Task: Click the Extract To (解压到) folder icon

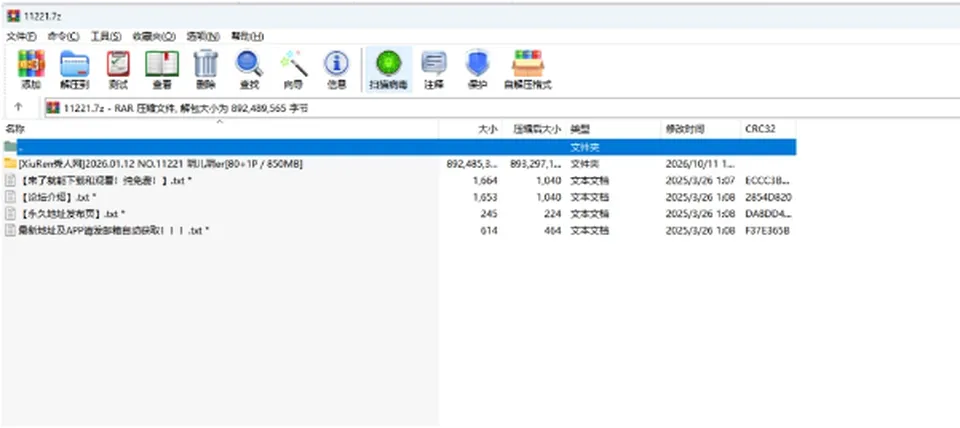Action: pyautogui.click(x=75, y=64)
